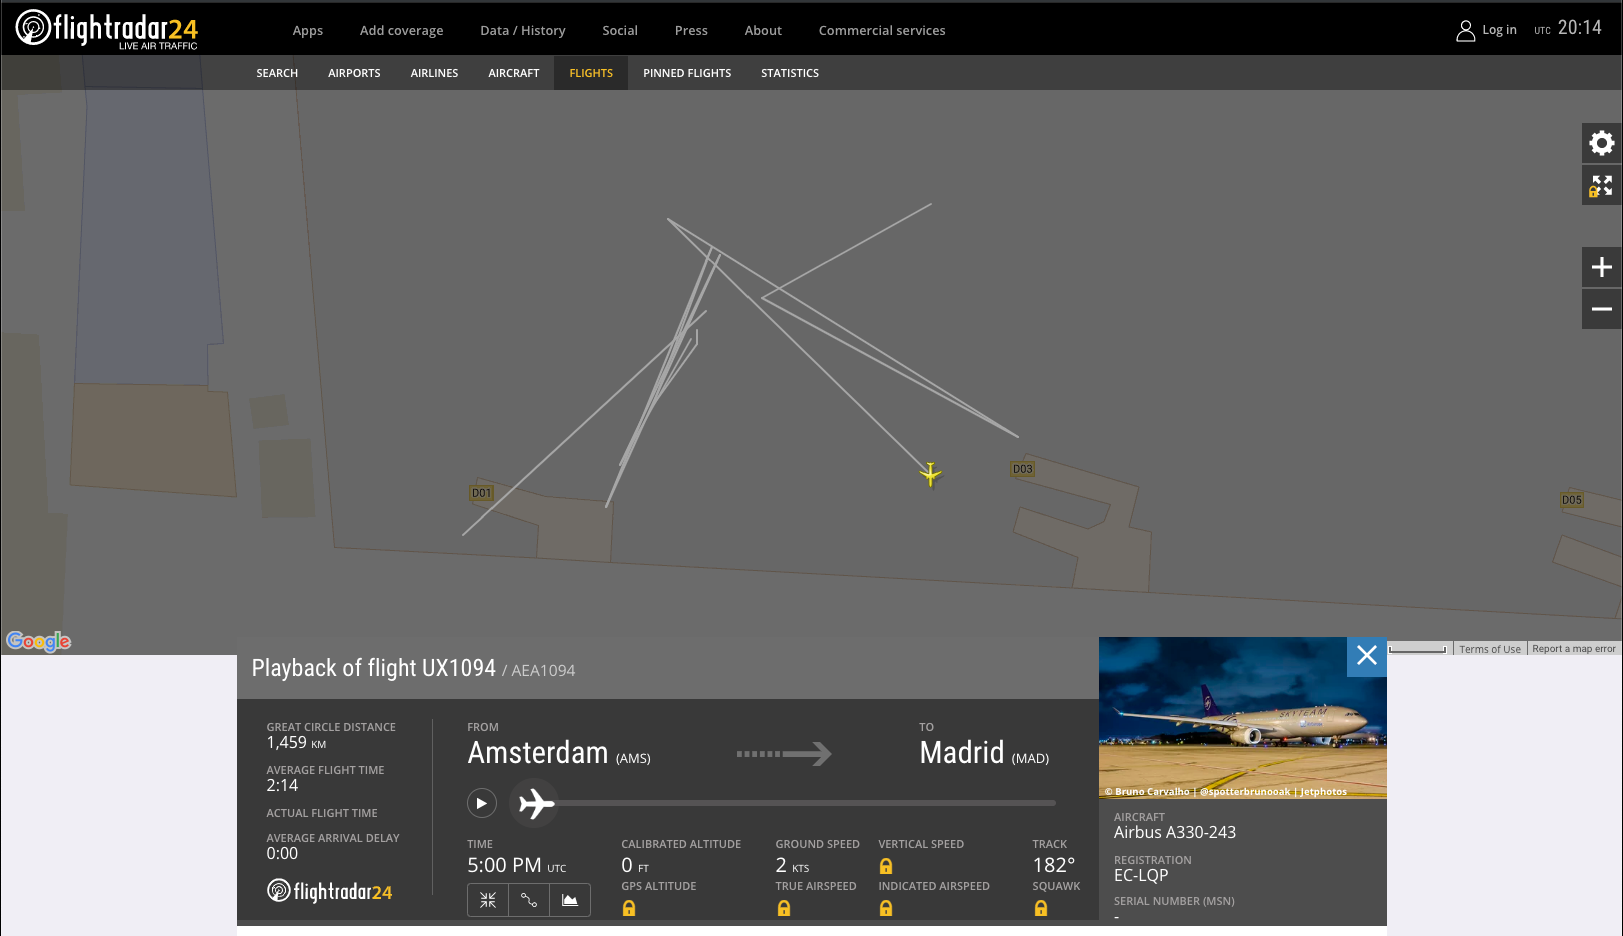Close the aircraft info panel

[x=1367, y=656]
